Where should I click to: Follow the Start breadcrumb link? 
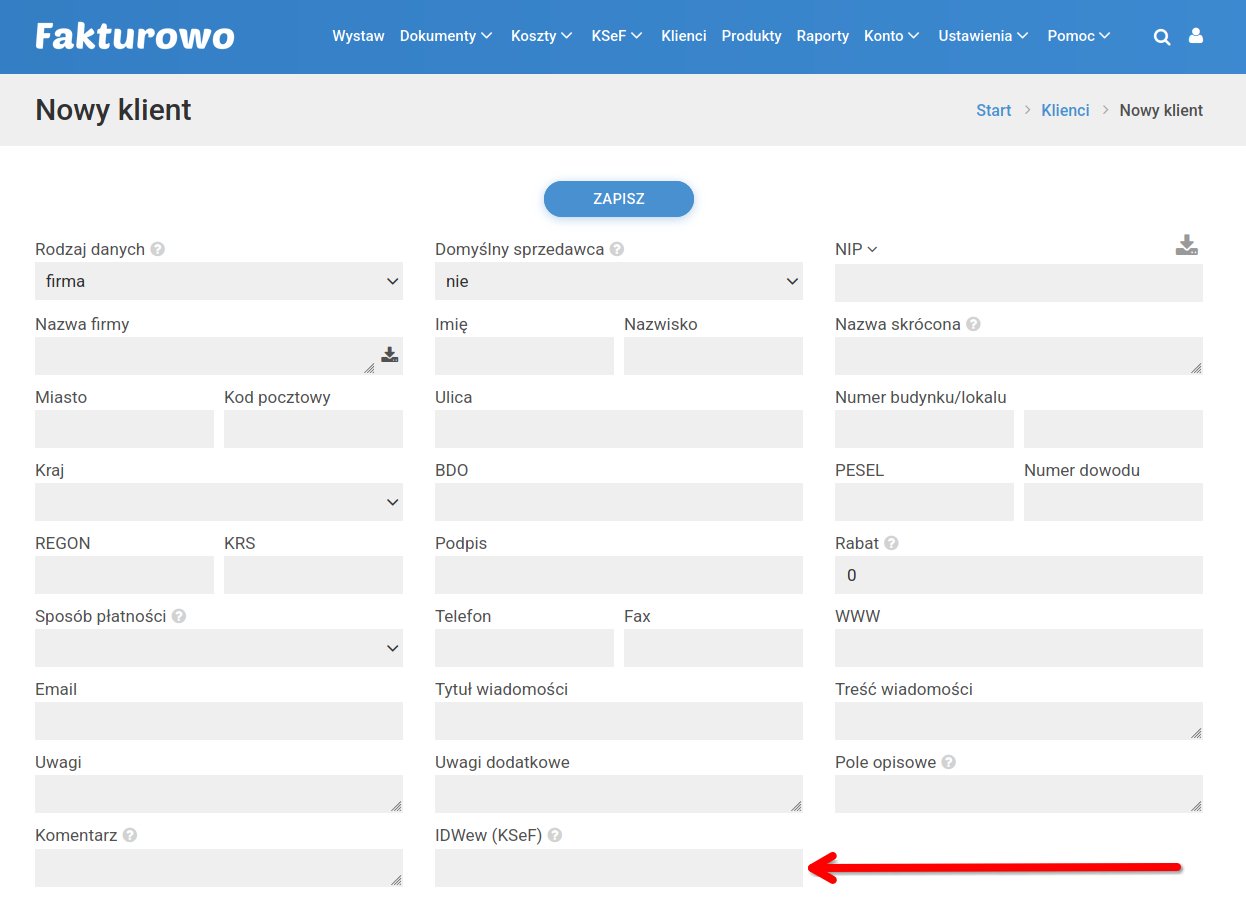[993, 110]
